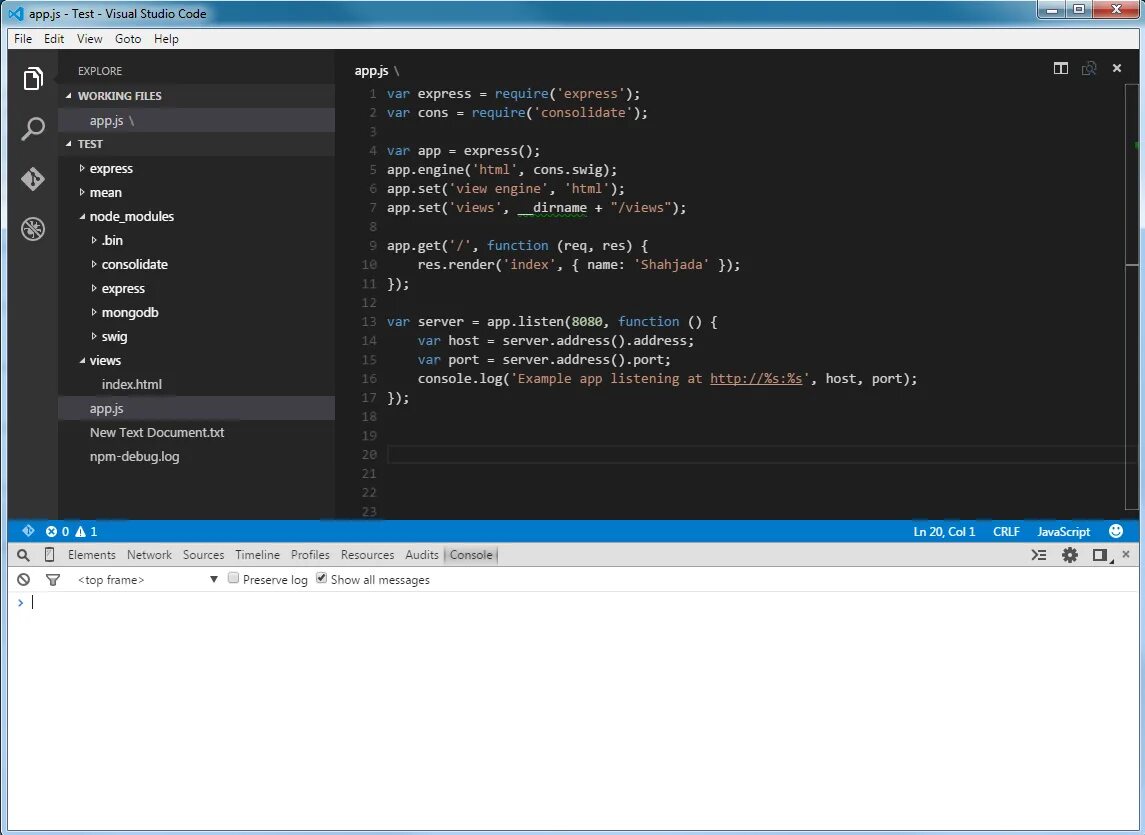
Task: Send feedback with the smiley icon
Action: (1115, 531)
